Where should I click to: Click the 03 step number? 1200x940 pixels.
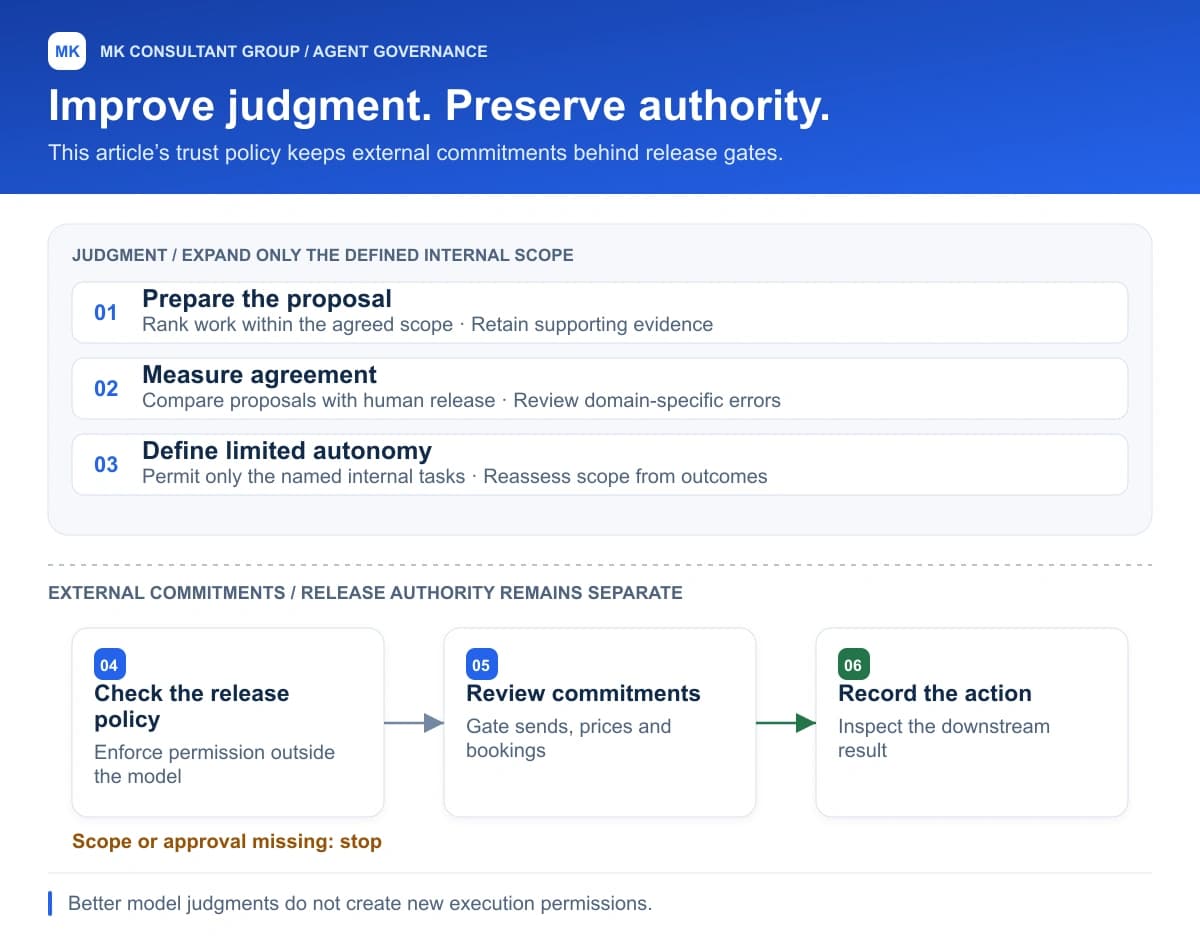106,465
